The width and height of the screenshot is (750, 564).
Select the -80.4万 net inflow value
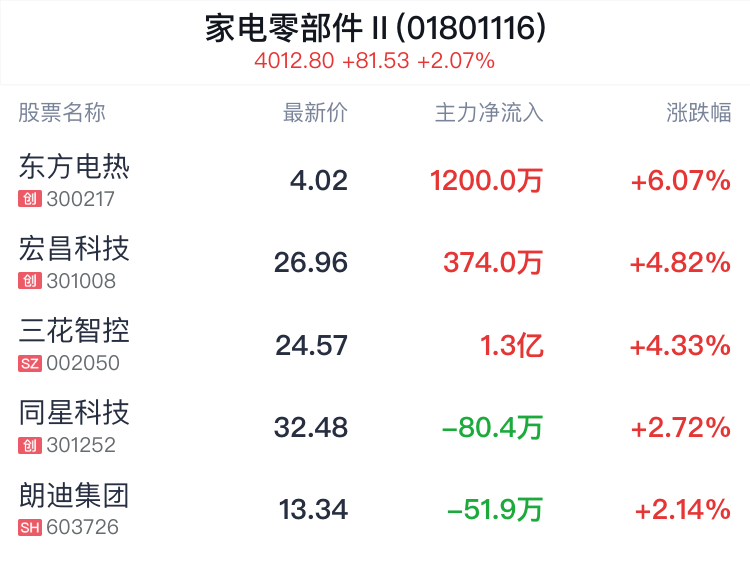tap(492, 428)
